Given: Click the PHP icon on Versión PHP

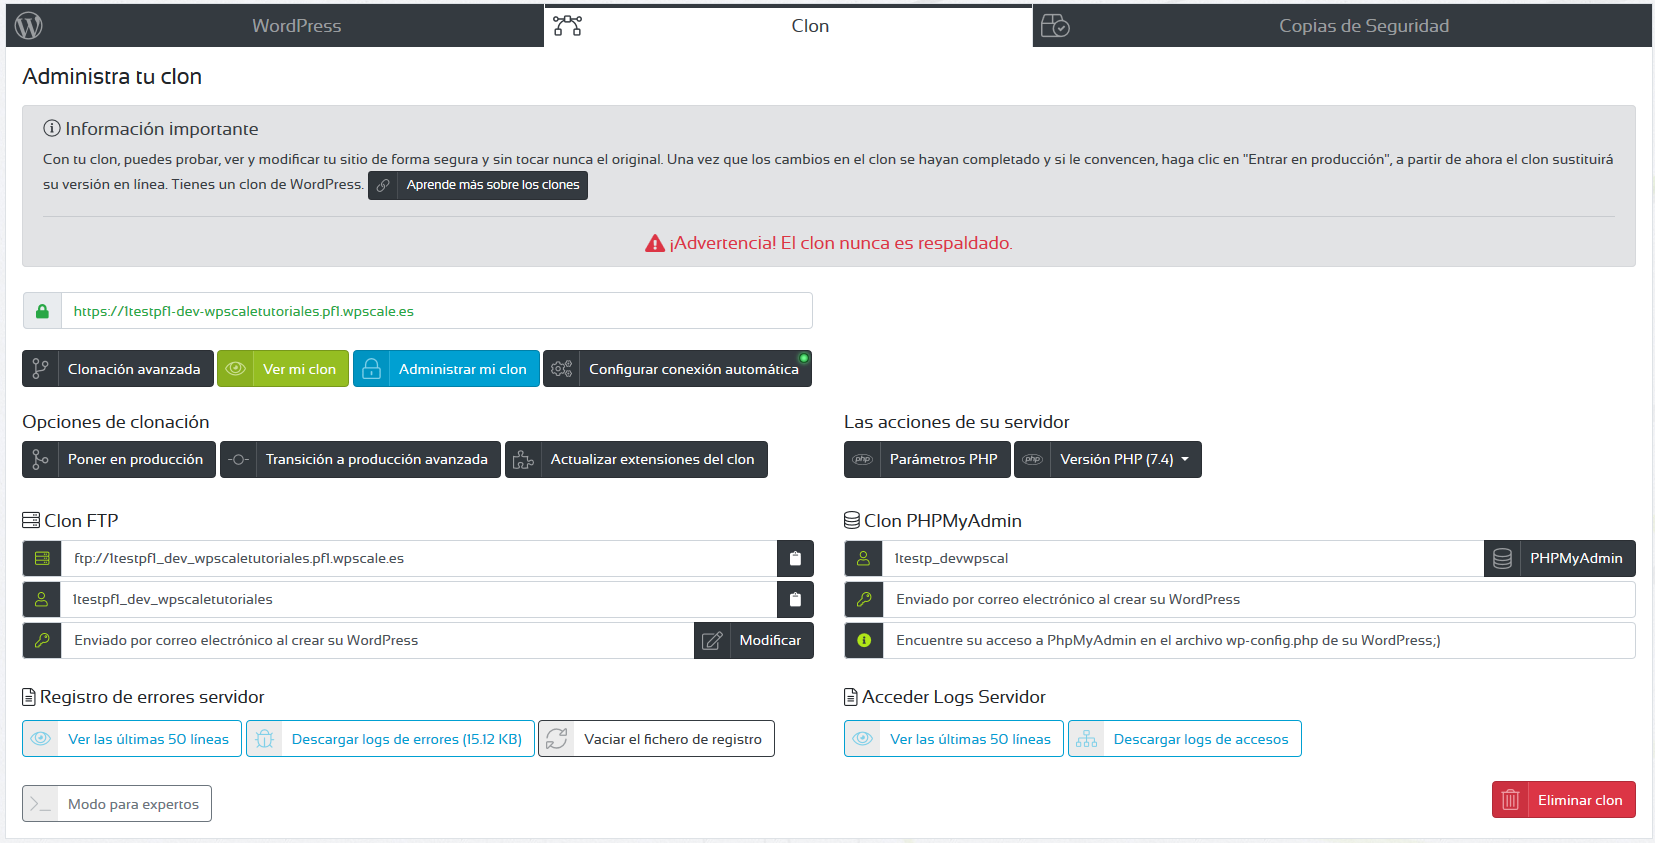Looking at the screenshot, I should [1032, 459].
